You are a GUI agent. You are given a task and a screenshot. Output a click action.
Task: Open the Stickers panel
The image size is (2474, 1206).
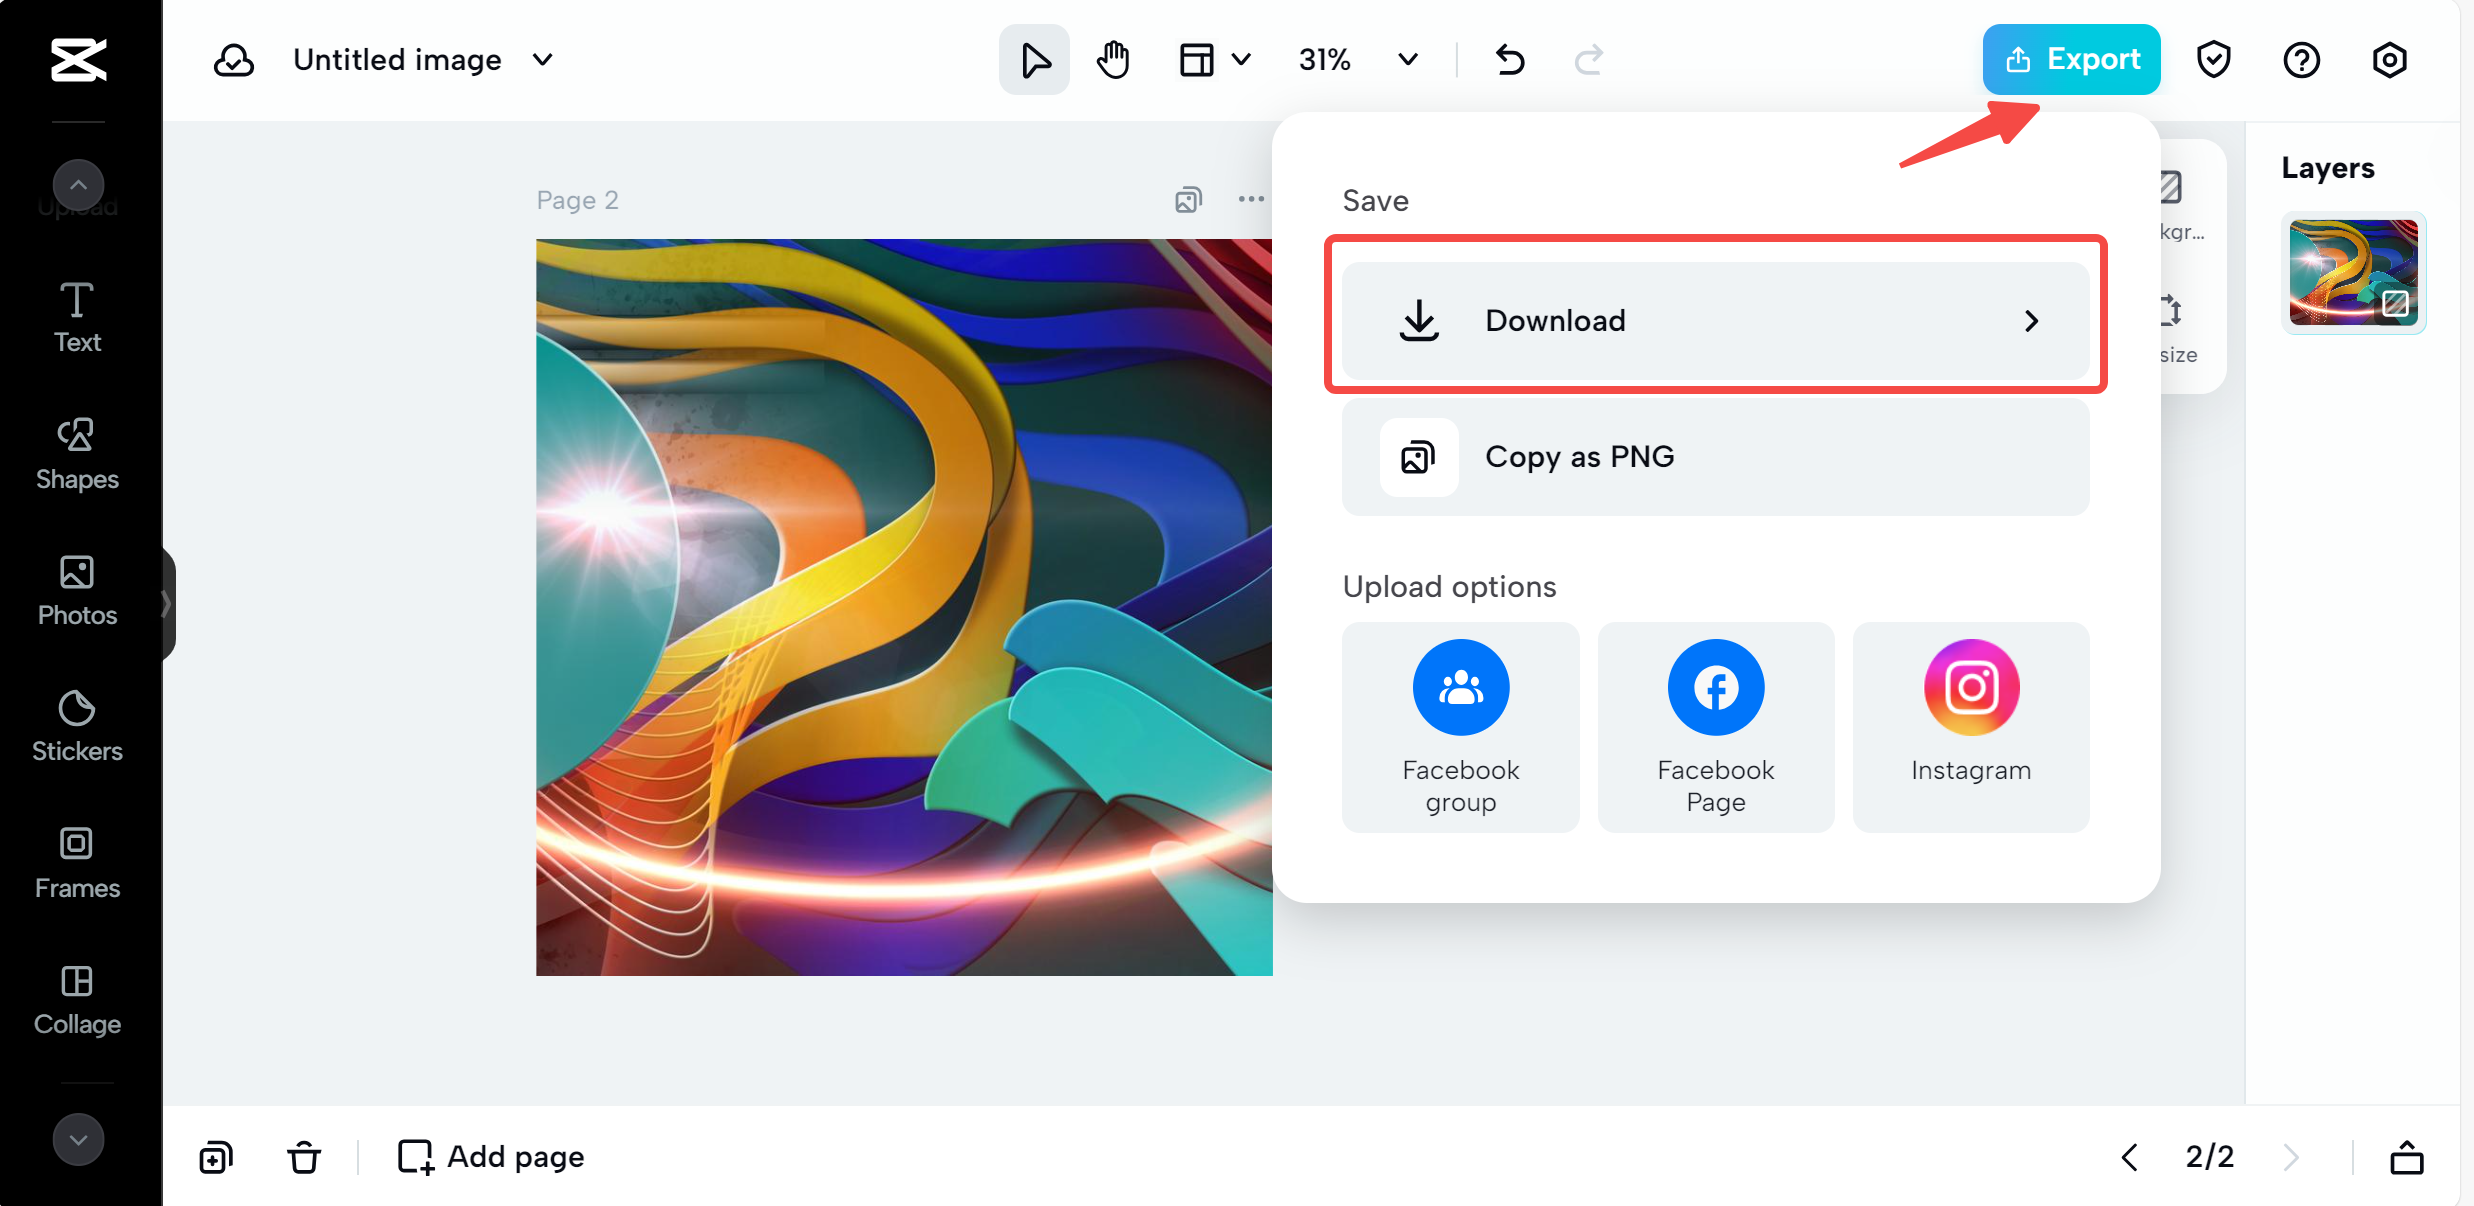pyautogui.click(x=77, y=726)
